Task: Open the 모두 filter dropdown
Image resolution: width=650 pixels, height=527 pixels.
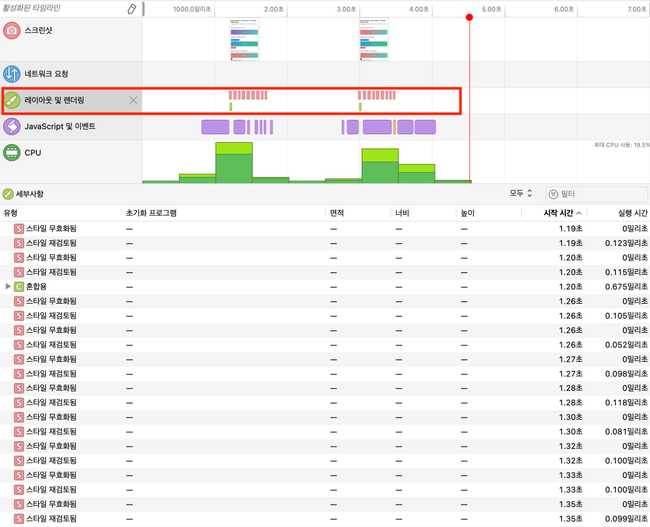Action: [521, 193]
